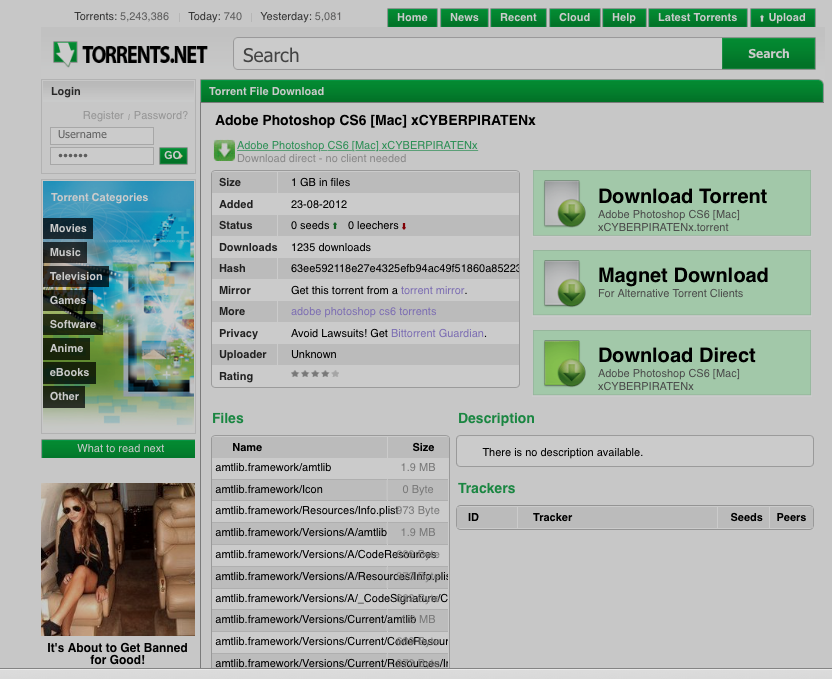The width and height of the screenshot is (832, 679).
Task: Open the Password? recovery link
Action: [161, 115]
